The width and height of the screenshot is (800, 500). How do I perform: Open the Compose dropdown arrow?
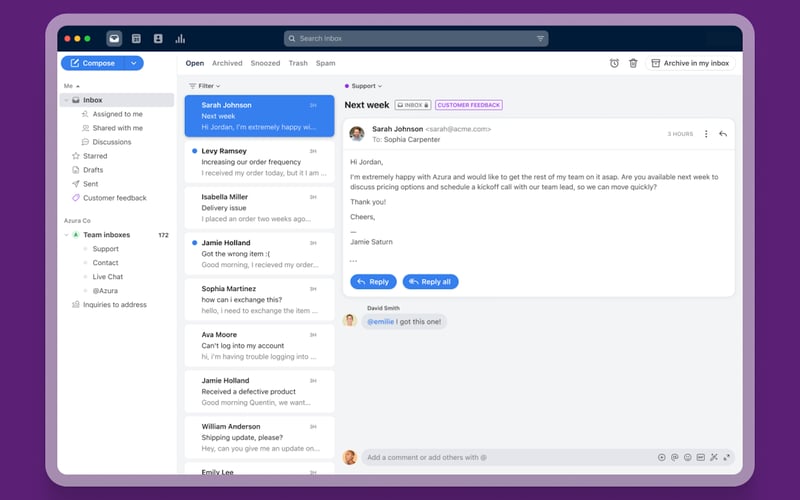pyautogui.click(x=134, y=63)
